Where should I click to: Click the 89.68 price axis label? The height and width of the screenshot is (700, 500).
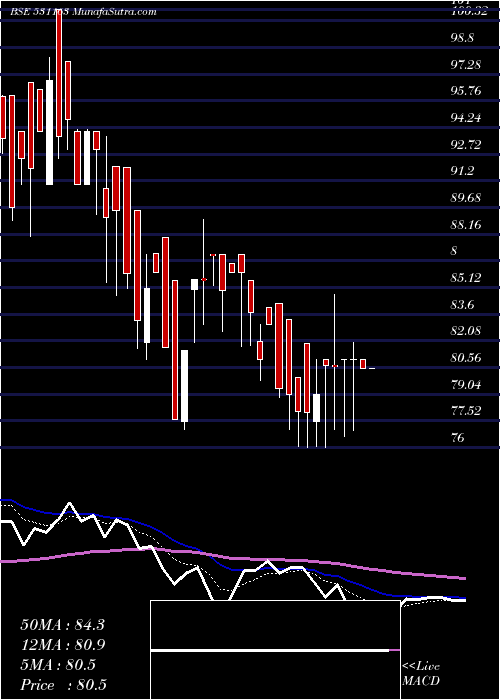click(466, 198)
